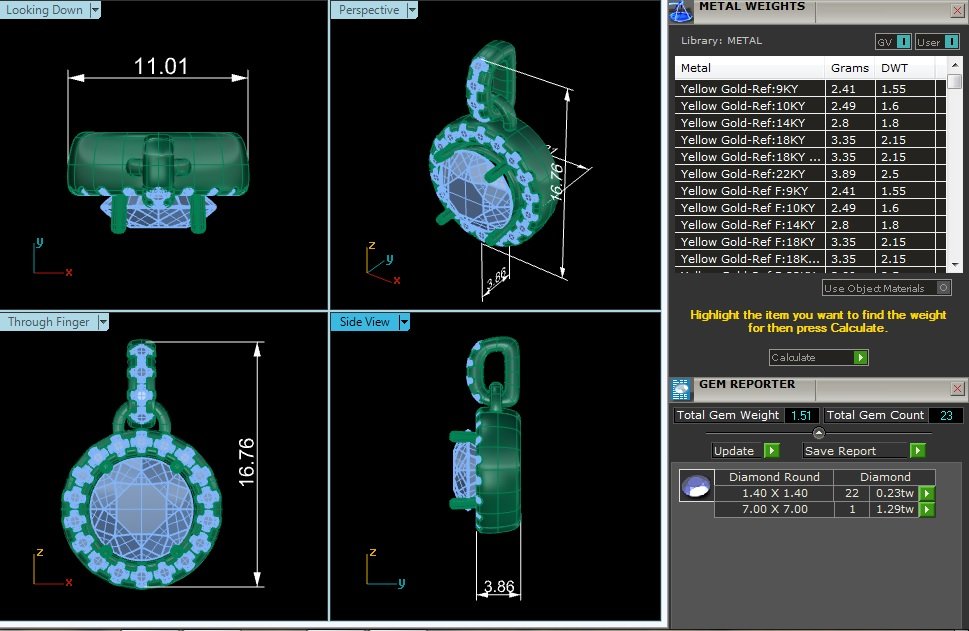This screenshot has width=969, height=631.
Task: Select the Through Finger viewport label
Action: pyautogui.click(x=48, y=322)
